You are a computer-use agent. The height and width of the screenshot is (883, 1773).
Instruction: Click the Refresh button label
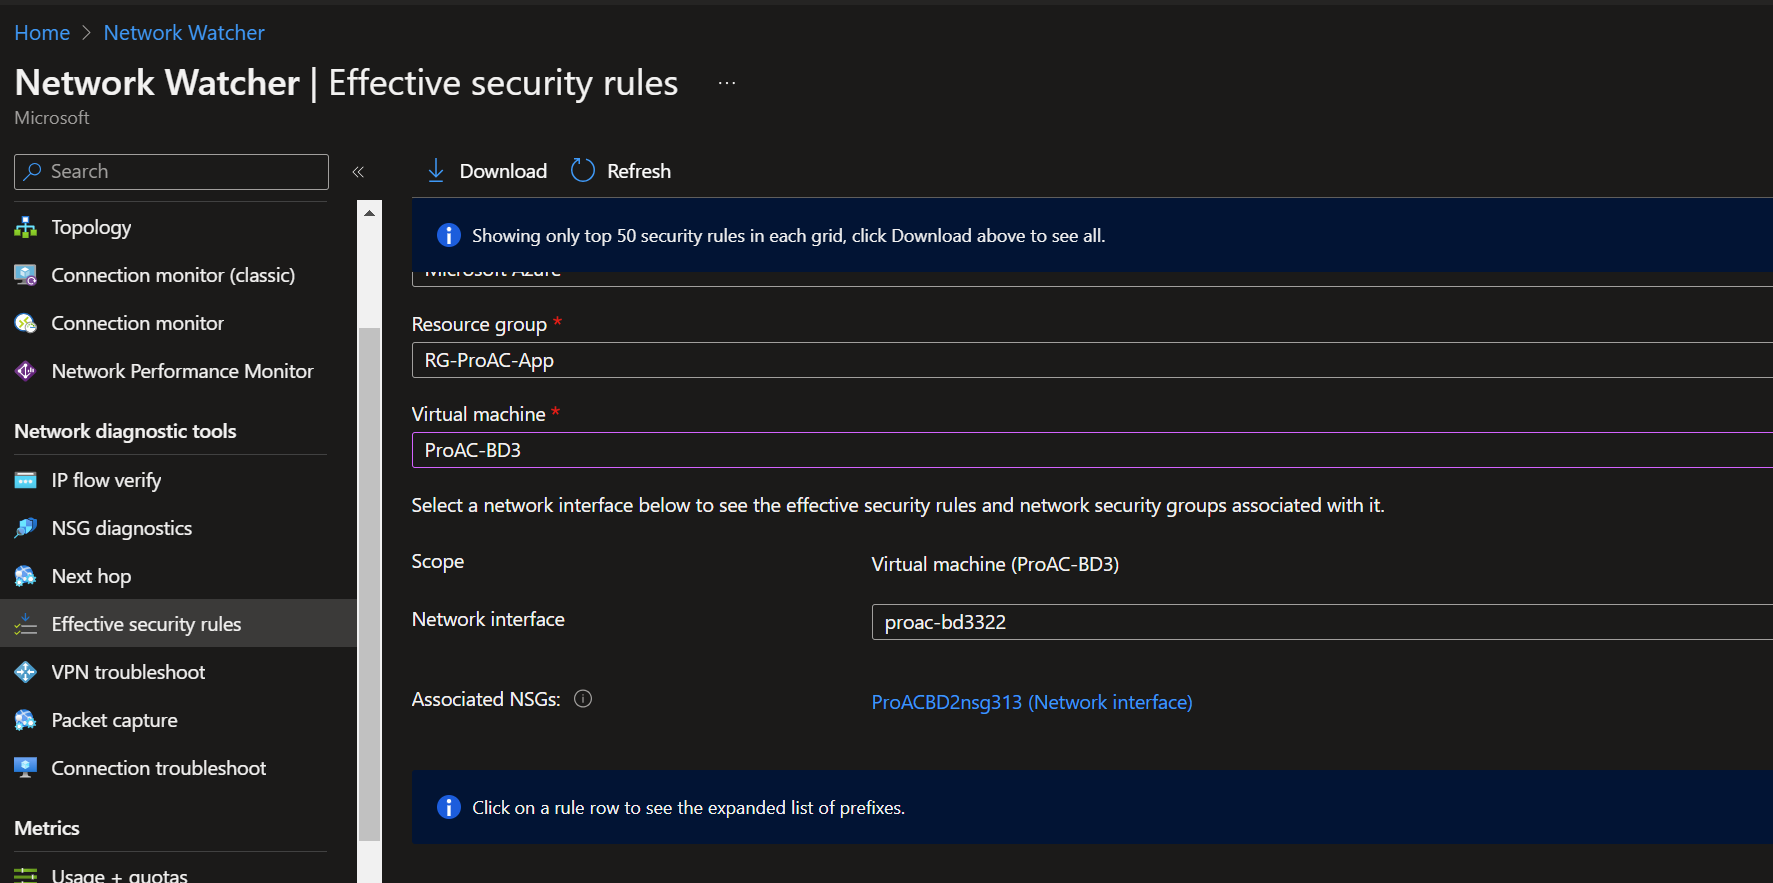639,171
